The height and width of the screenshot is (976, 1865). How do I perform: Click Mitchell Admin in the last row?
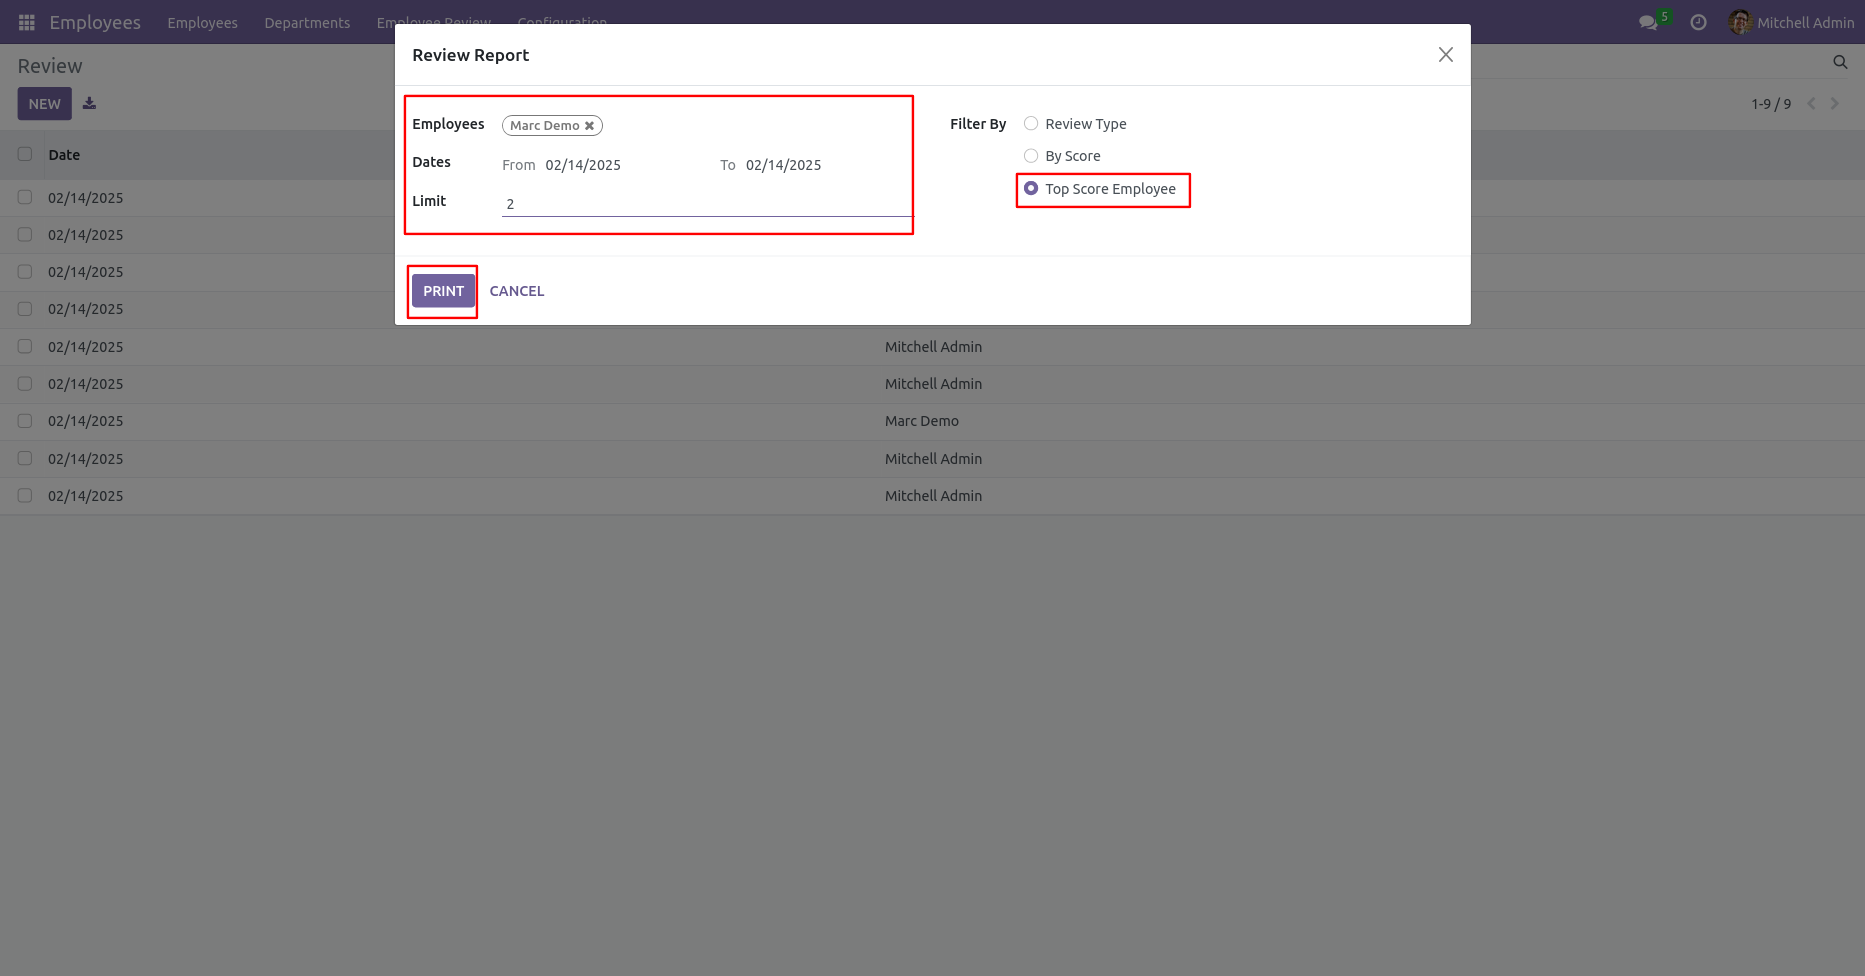[x=933, y=496]
